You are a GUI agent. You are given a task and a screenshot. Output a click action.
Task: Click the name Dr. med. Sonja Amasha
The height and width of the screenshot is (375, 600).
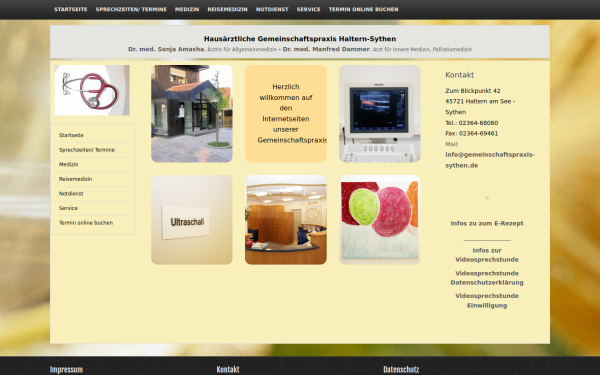(166, 49)
